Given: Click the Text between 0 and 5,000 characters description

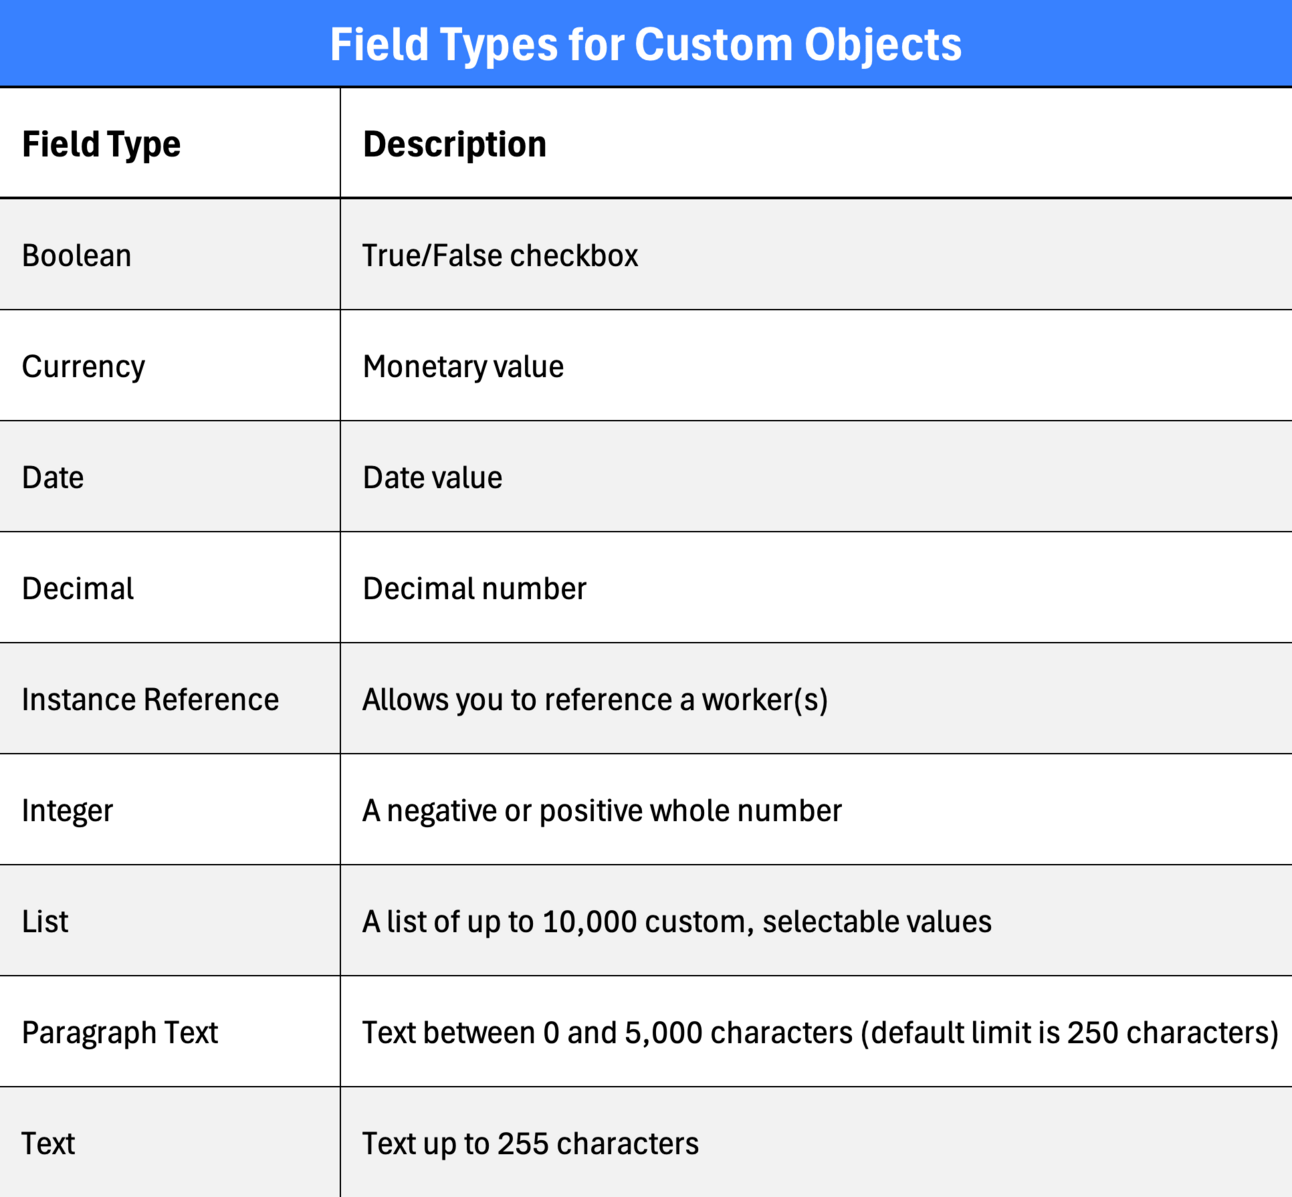Looking at the screenshot, I should [x=820, y=1032].
